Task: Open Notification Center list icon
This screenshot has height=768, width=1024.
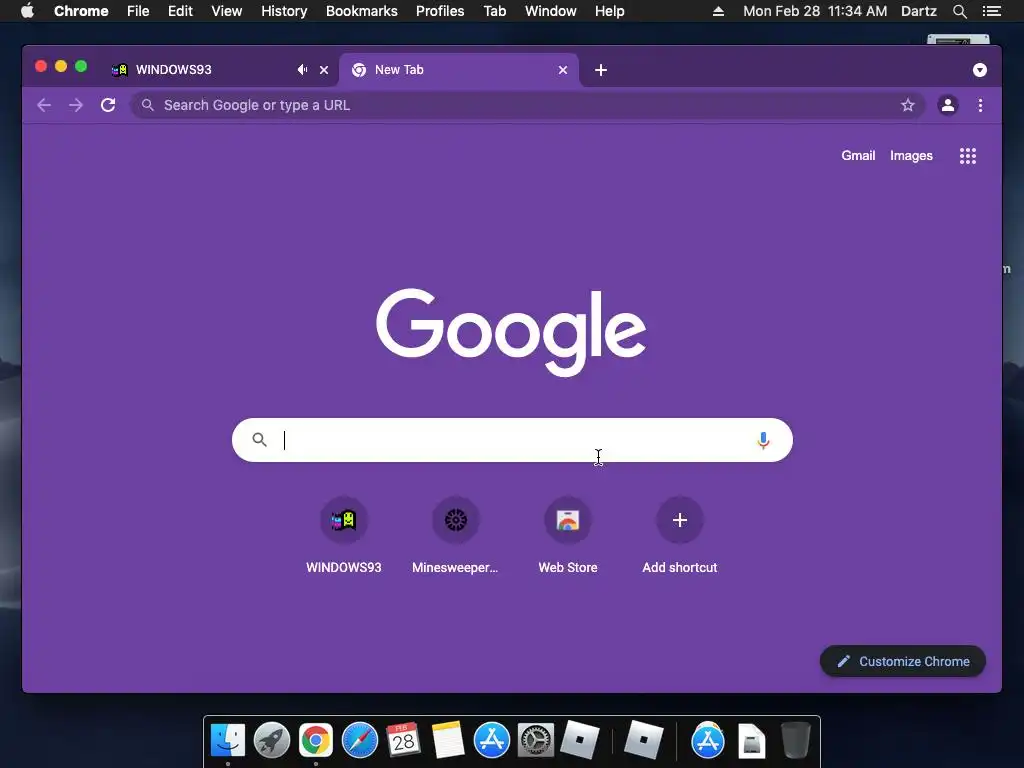Action: [x=992, y=11]
